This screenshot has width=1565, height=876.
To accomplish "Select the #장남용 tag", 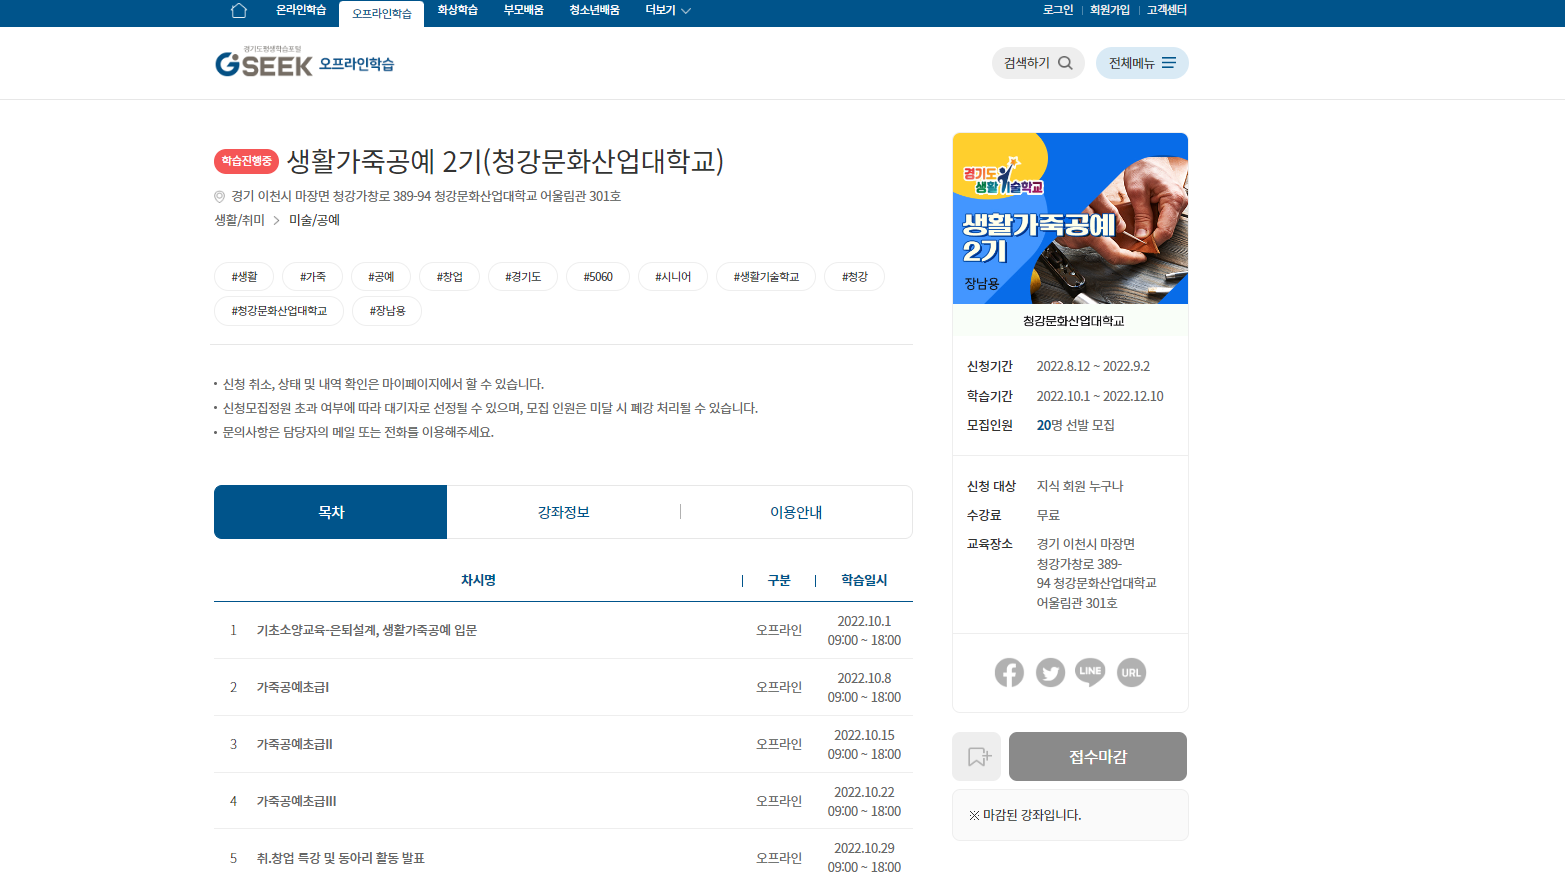I will [x=387, y=311].
